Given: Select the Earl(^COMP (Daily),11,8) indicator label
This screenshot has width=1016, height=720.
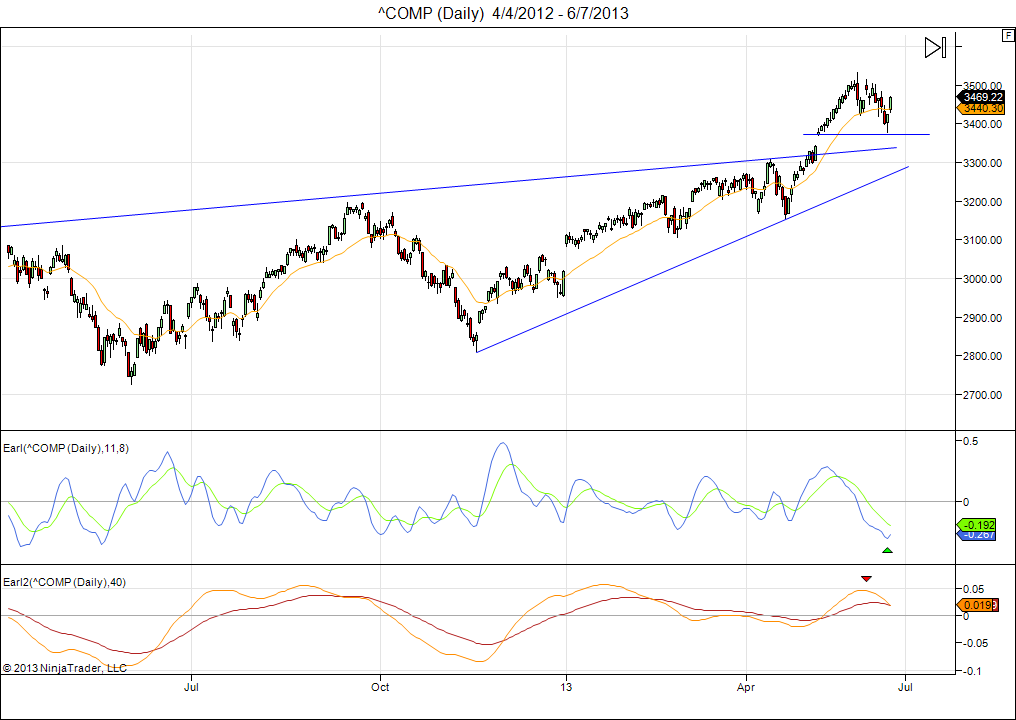Looking at the screenshot, I should 66,448.
